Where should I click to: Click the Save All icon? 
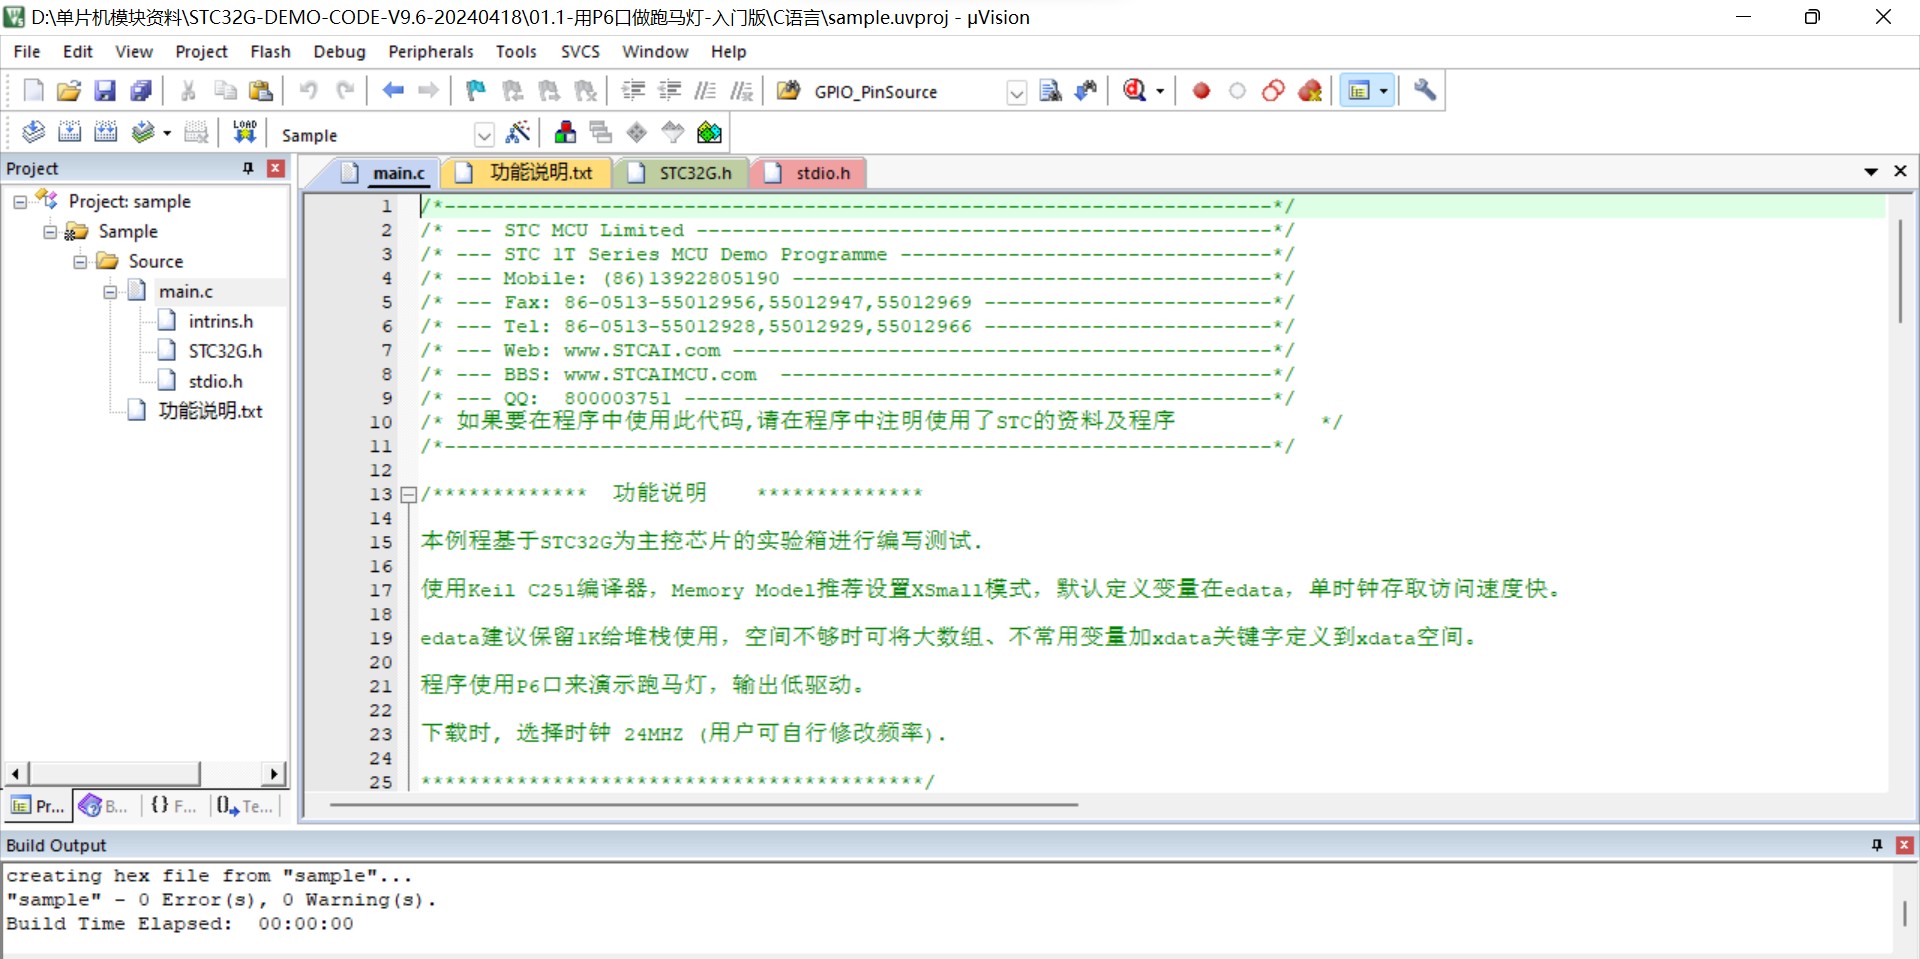(141, 91)
